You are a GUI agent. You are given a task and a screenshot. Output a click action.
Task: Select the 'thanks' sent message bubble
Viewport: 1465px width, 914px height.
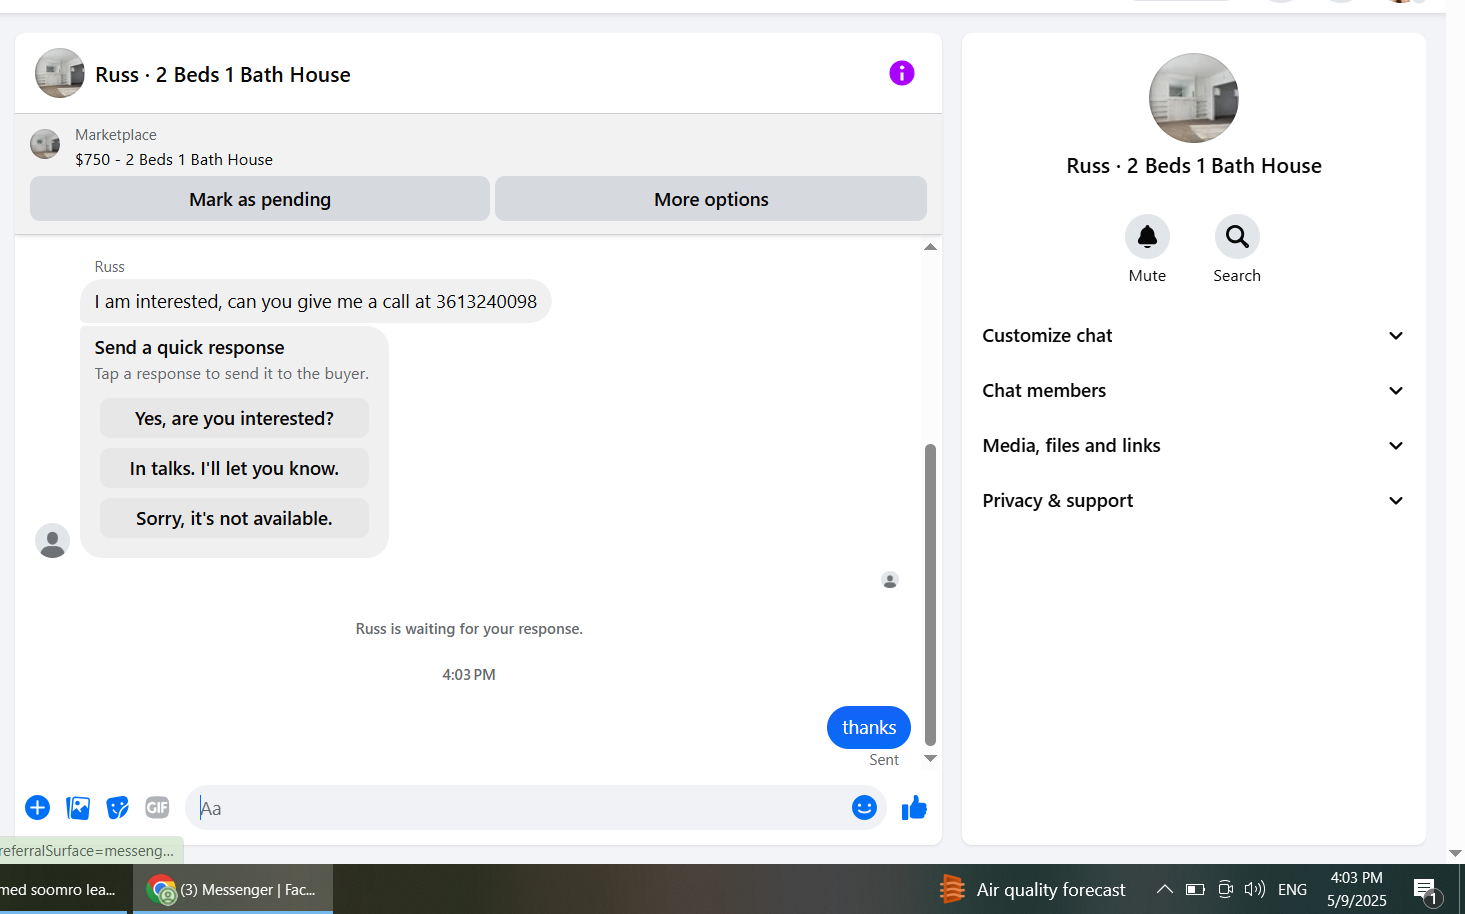pyautogui.click(x=869, y=727)
